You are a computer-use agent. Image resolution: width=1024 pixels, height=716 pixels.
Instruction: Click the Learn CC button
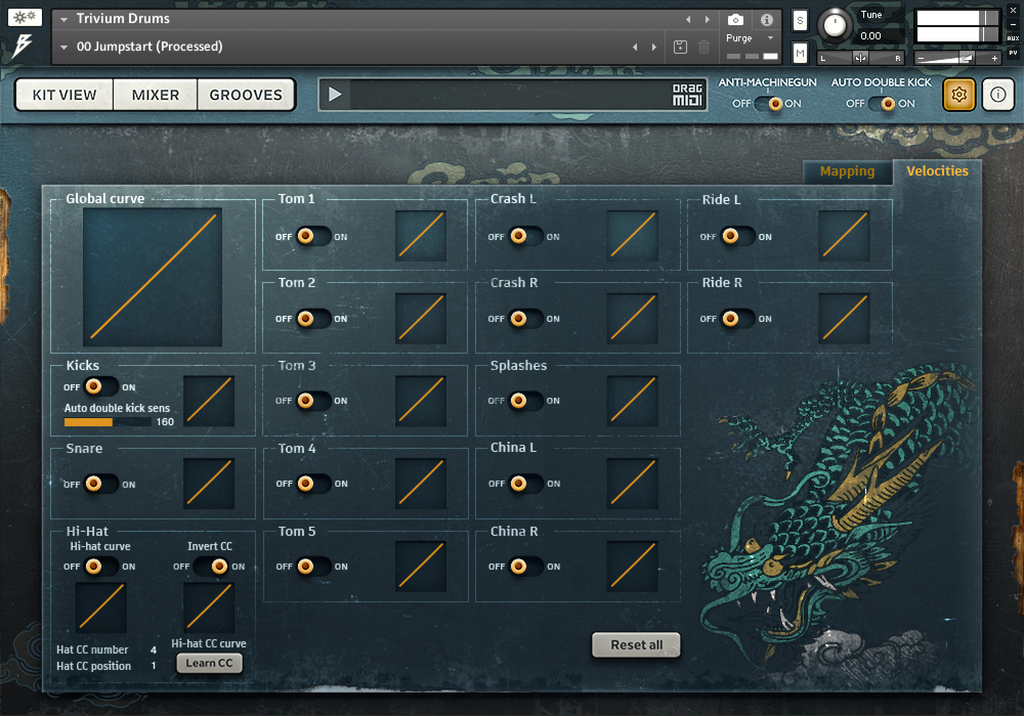[209, 663]
